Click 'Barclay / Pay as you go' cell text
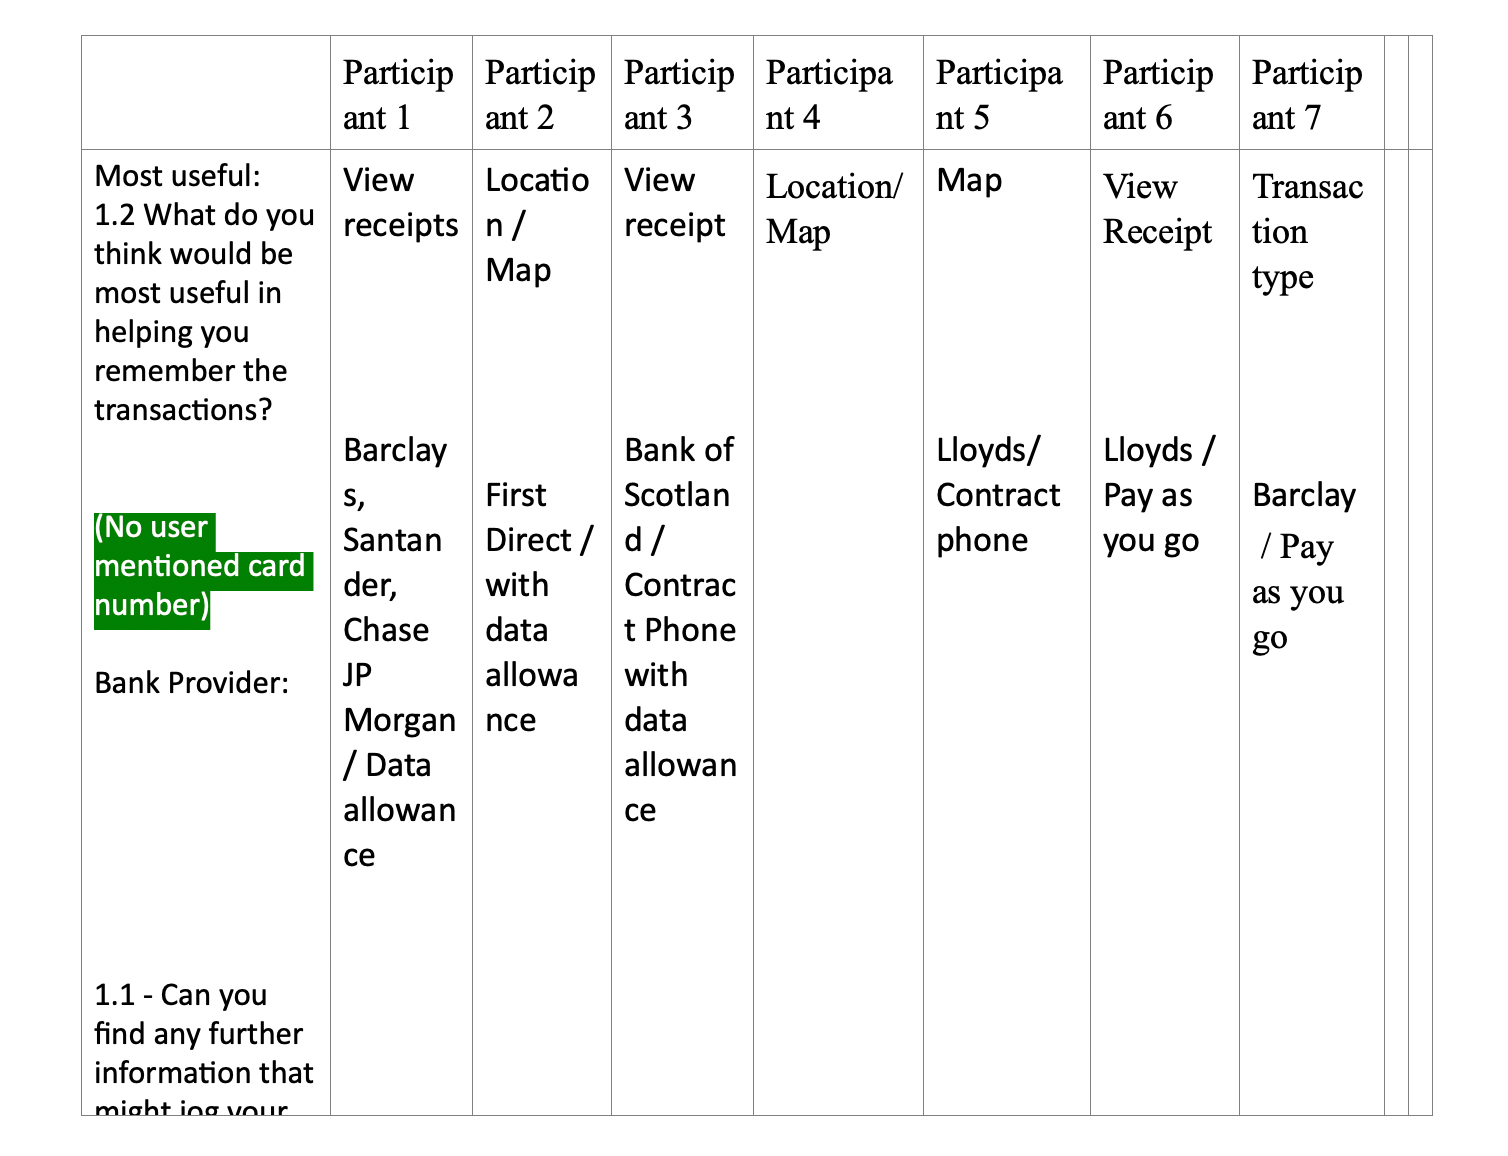The height and width of the screenshot is (1156, 1508). tap(1304, 566)
